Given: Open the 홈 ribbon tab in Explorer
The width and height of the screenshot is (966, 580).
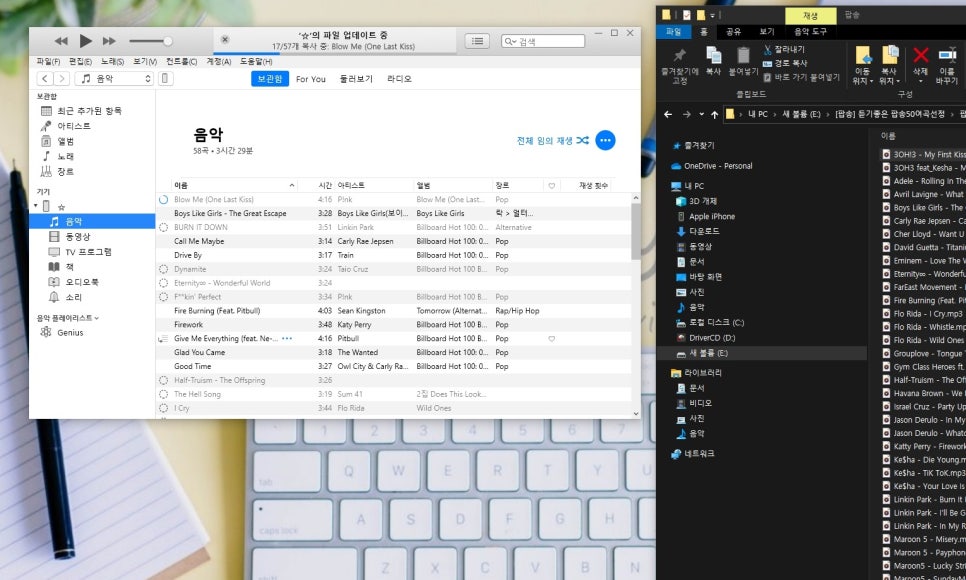Looking at the screenshot, I should 704,31.
